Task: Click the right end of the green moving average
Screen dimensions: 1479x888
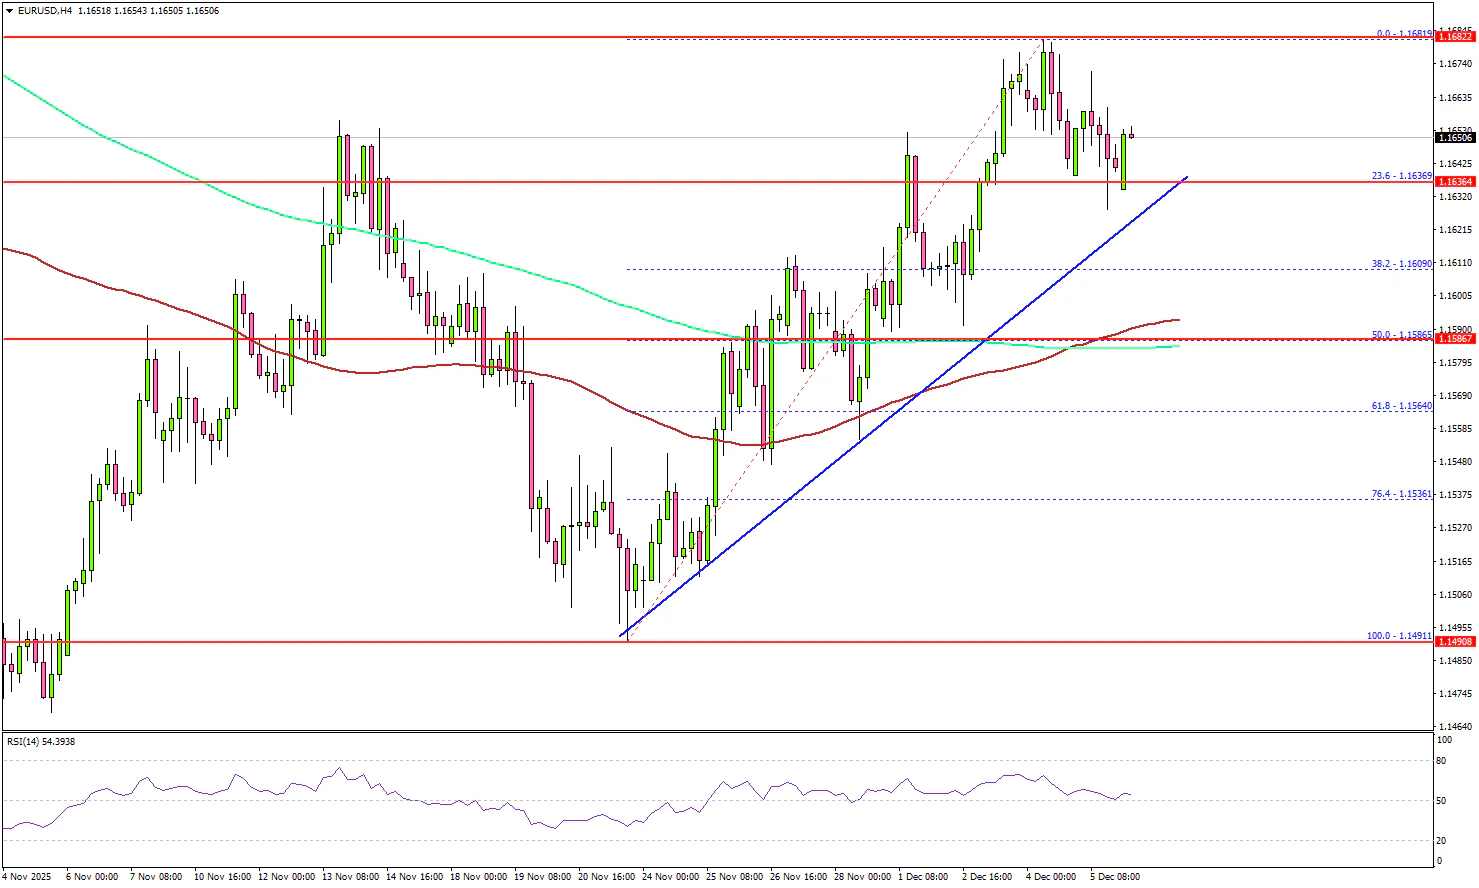Action: click(1179, 346)
